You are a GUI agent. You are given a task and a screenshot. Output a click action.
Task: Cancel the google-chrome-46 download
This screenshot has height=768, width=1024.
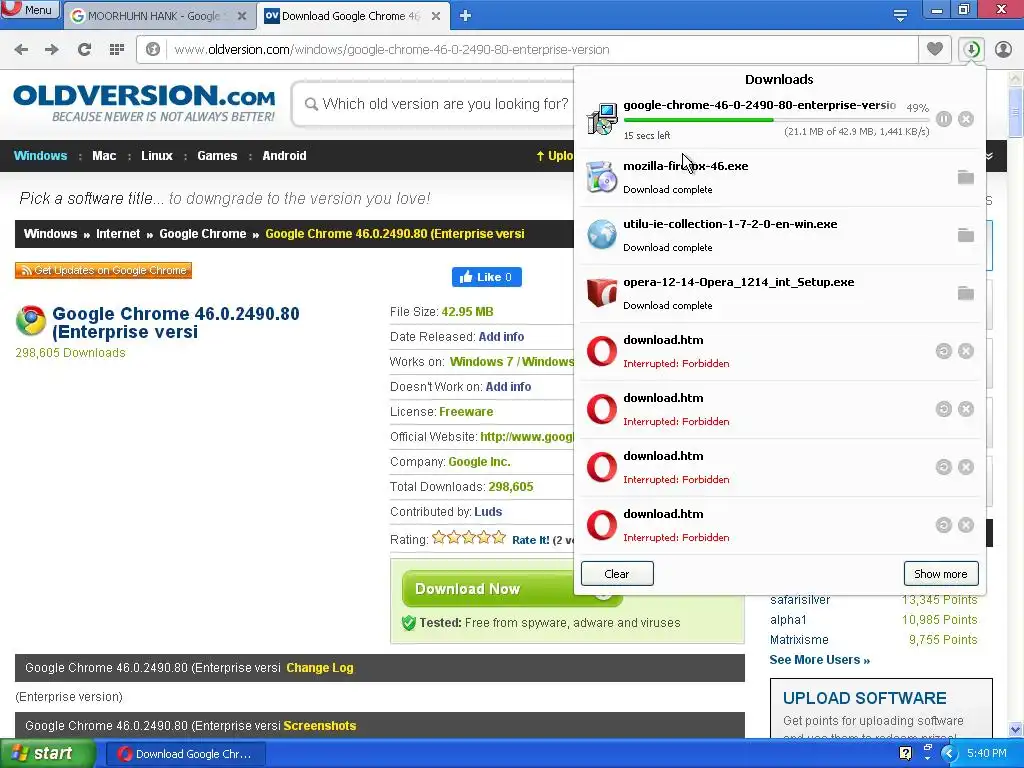coord(966,119)
